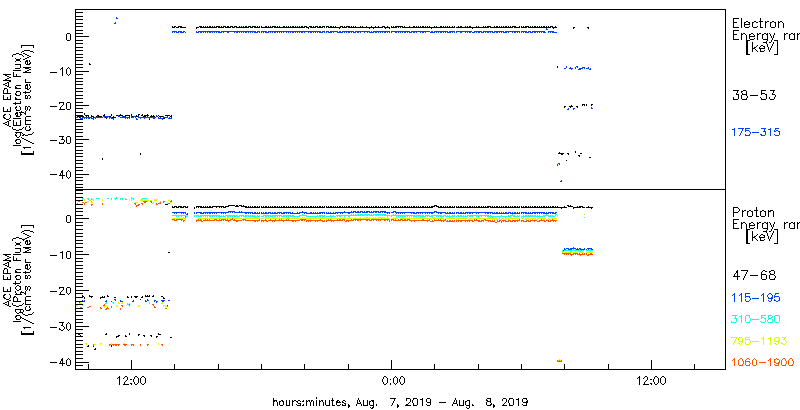Click the -20 tick label in proton panel
This screenshot has width=800, height=410.
(x=60, y=291)
